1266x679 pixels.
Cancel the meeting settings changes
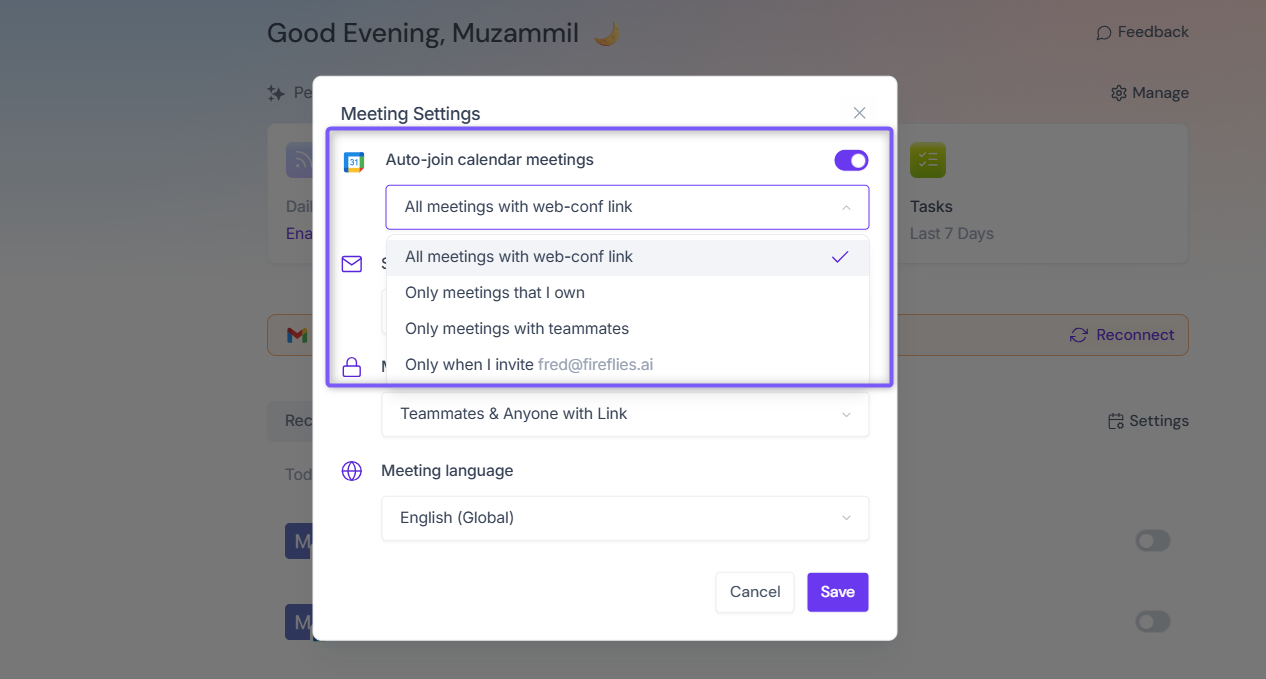click(x=755, y=592)
